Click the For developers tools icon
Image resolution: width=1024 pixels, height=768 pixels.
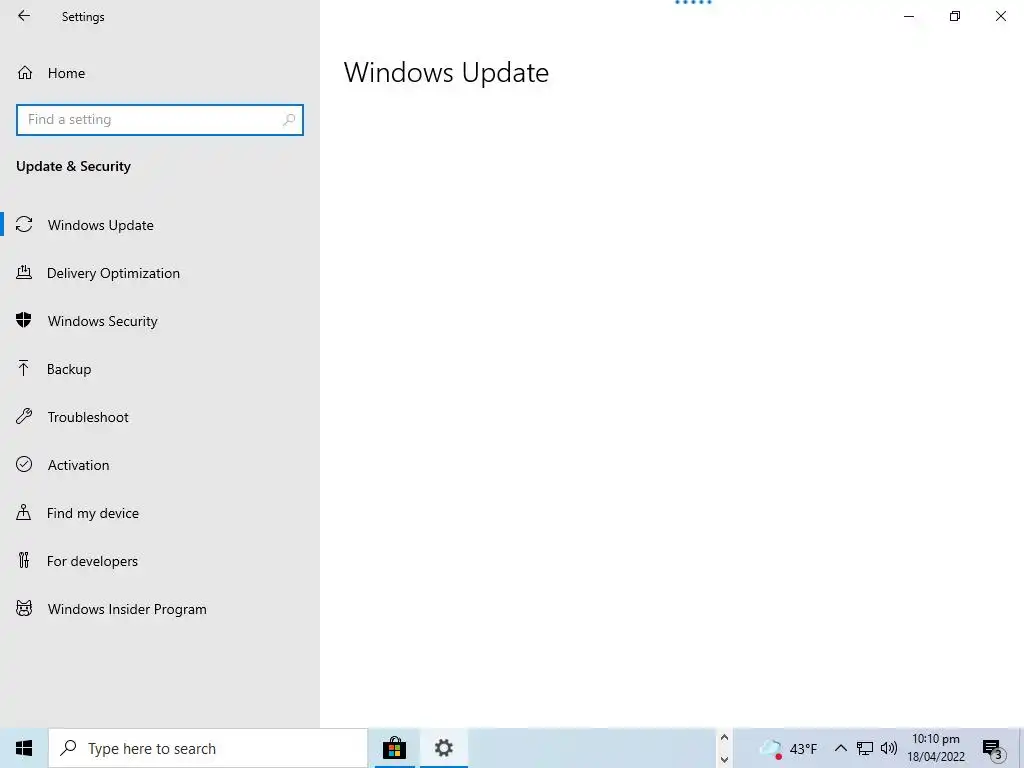[x=24, y=560]
